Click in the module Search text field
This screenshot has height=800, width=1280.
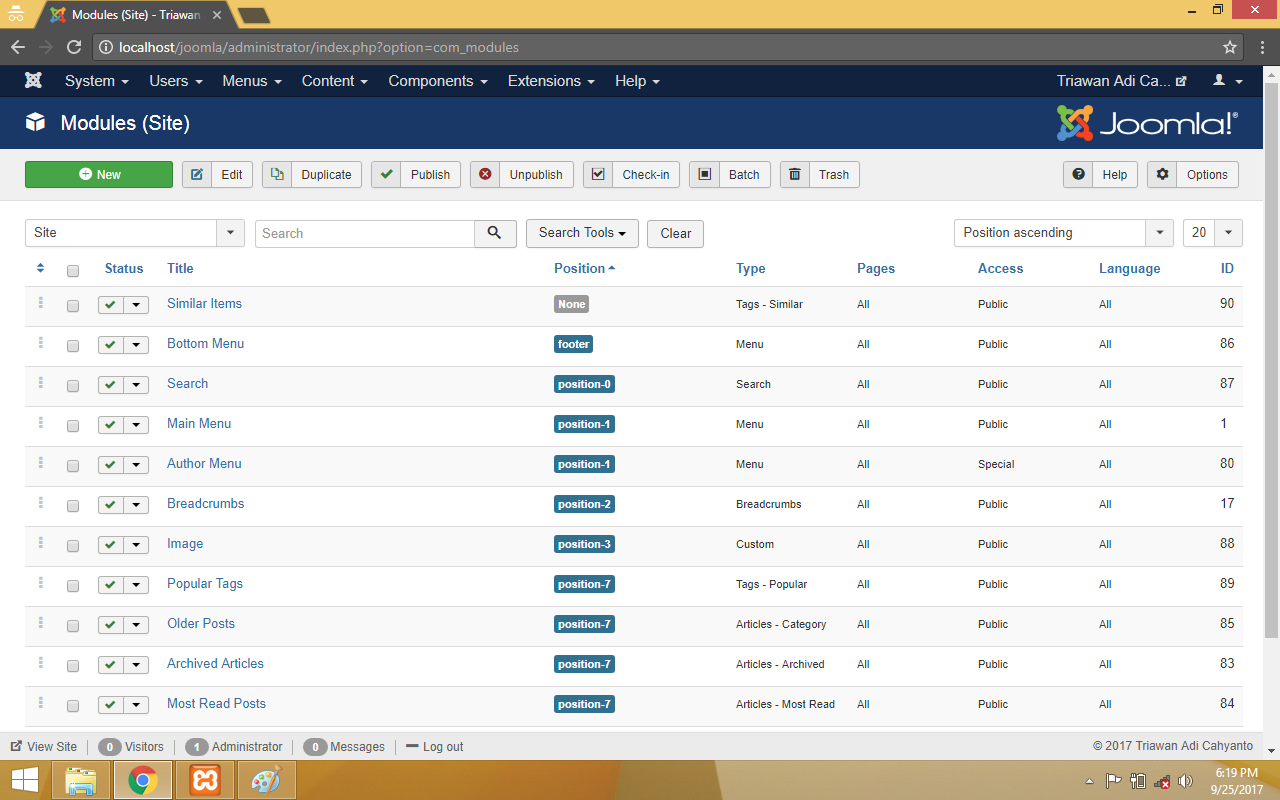(x=365, y=233)
